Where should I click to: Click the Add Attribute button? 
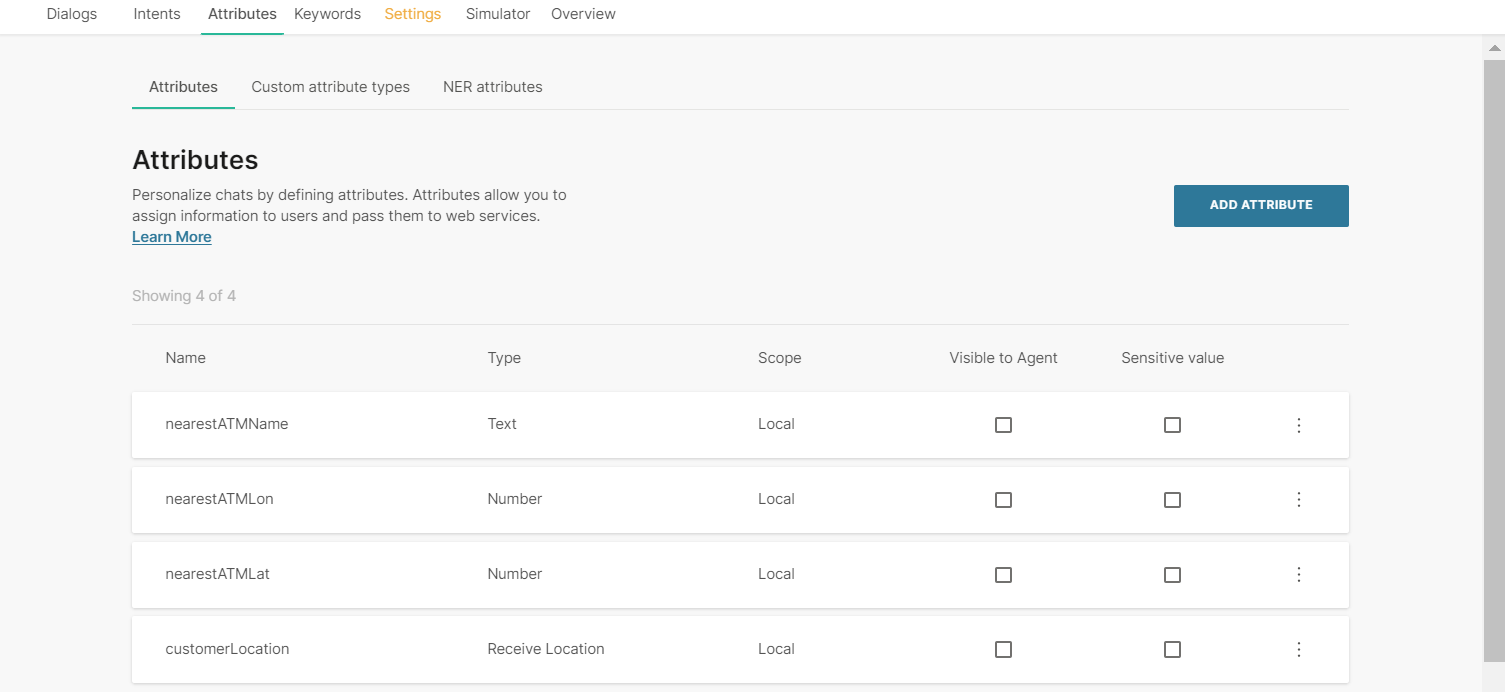tap(1260, 205)
